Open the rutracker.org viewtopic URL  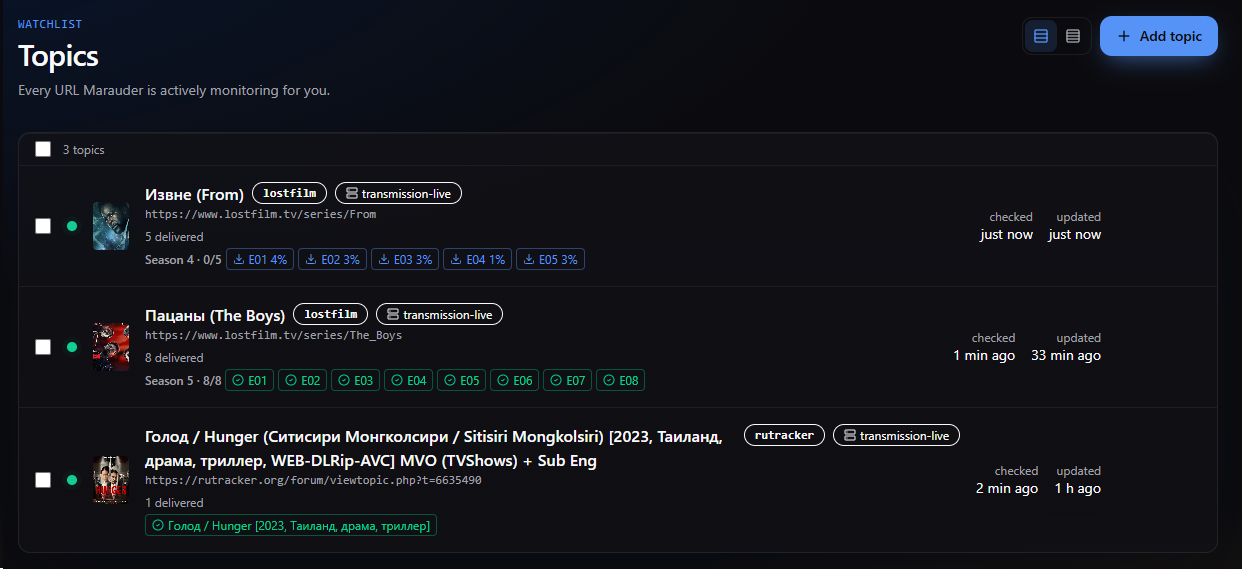[x=313, y=480]
